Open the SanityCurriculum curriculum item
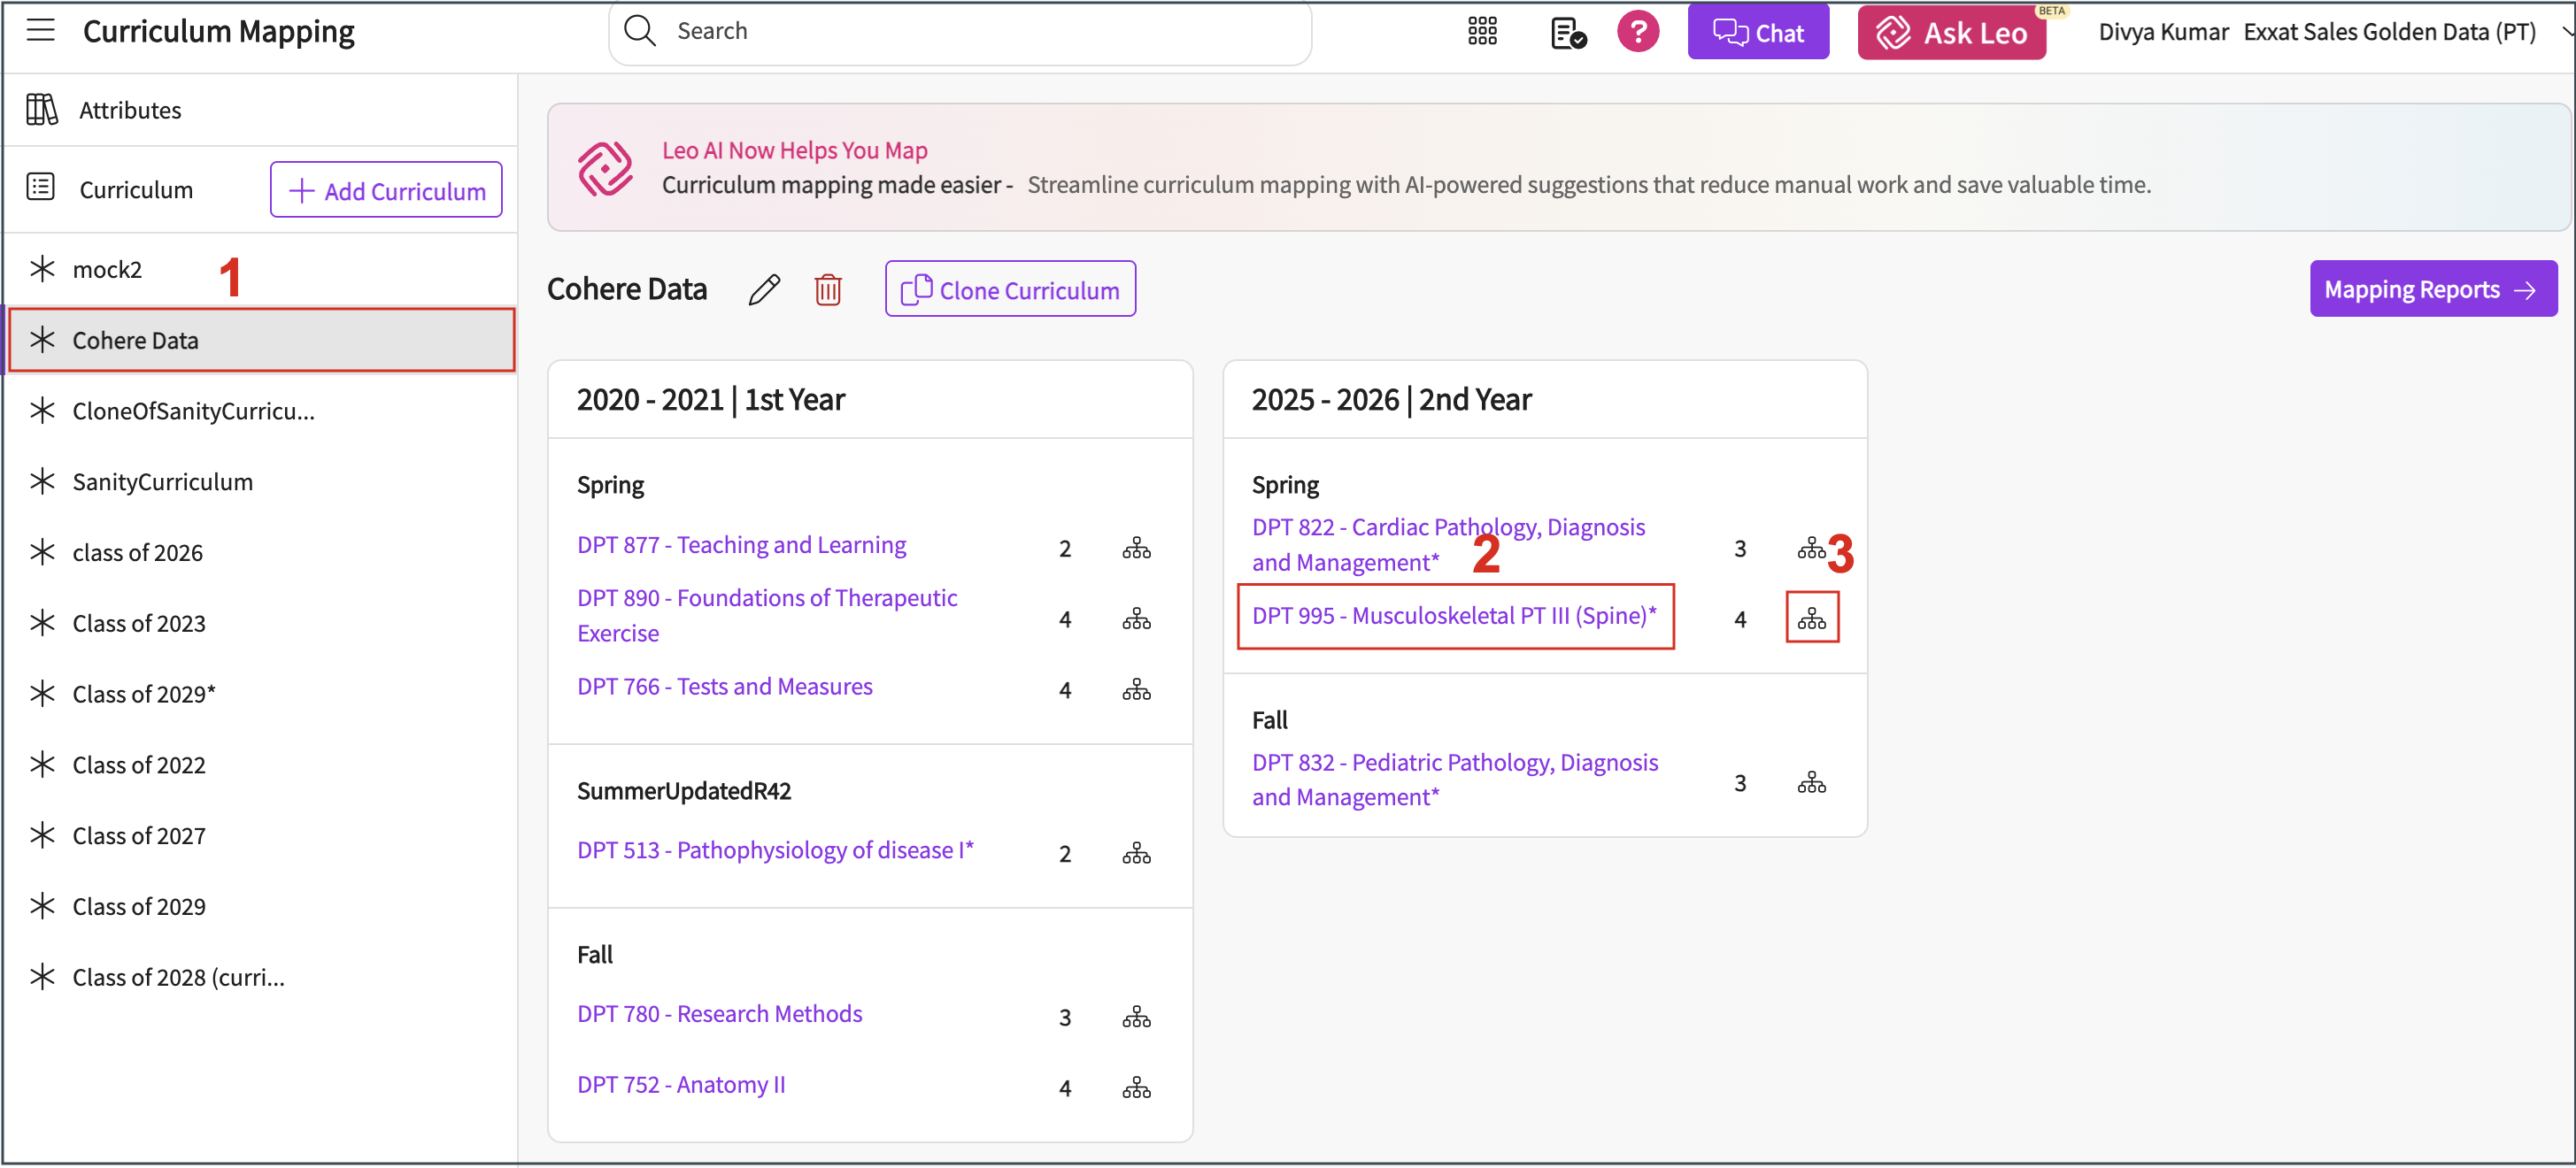The height and width of the screenshot is (1168, 2576). [x=162, y=482]
